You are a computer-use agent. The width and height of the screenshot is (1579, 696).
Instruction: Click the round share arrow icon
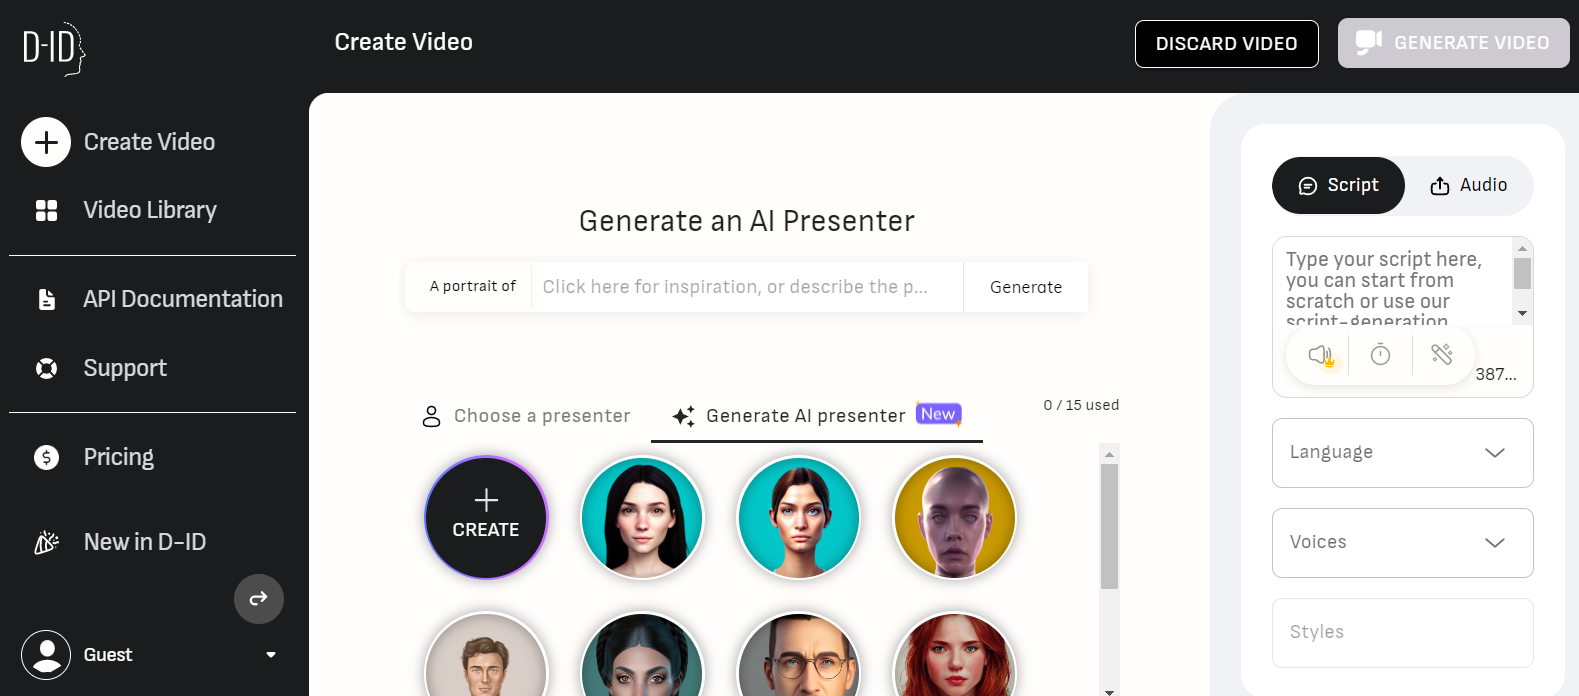tap(258, 599)
